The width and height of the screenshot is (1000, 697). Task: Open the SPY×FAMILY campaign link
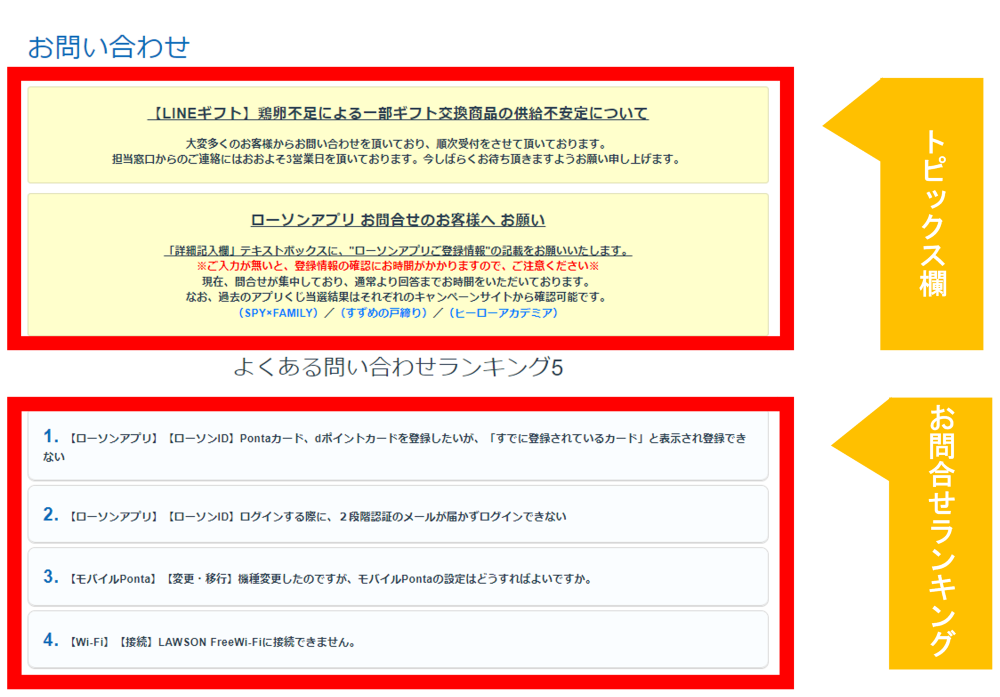click(277, 313)
